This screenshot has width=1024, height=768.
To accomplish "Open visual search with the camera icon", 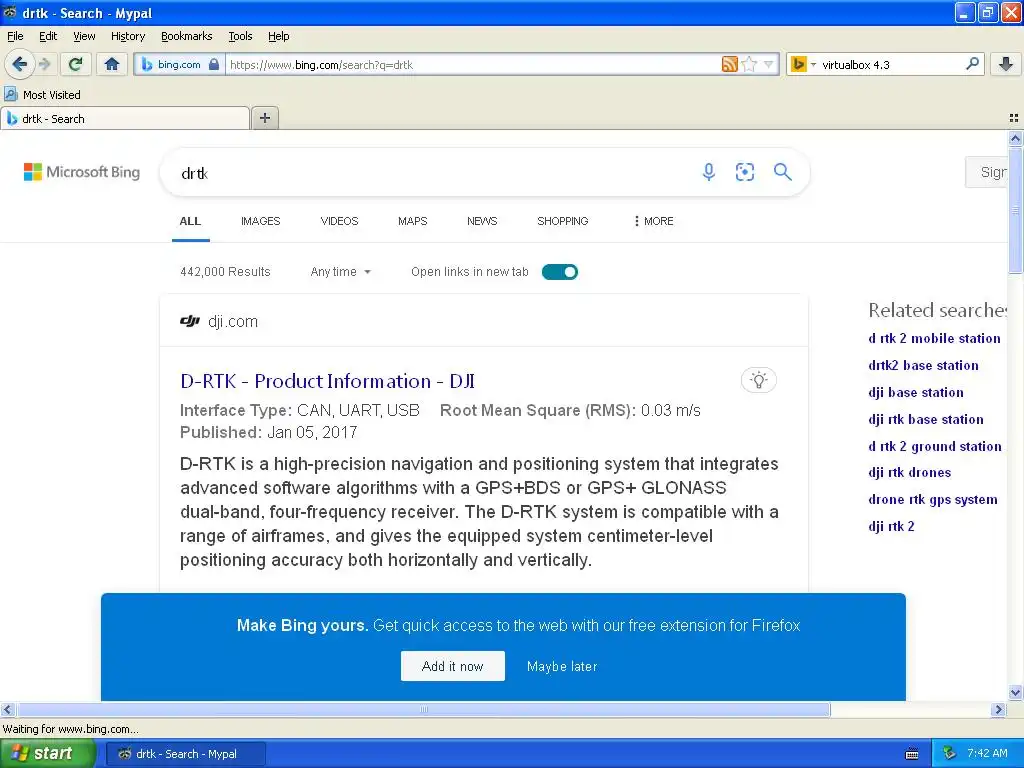I will 744,172.
